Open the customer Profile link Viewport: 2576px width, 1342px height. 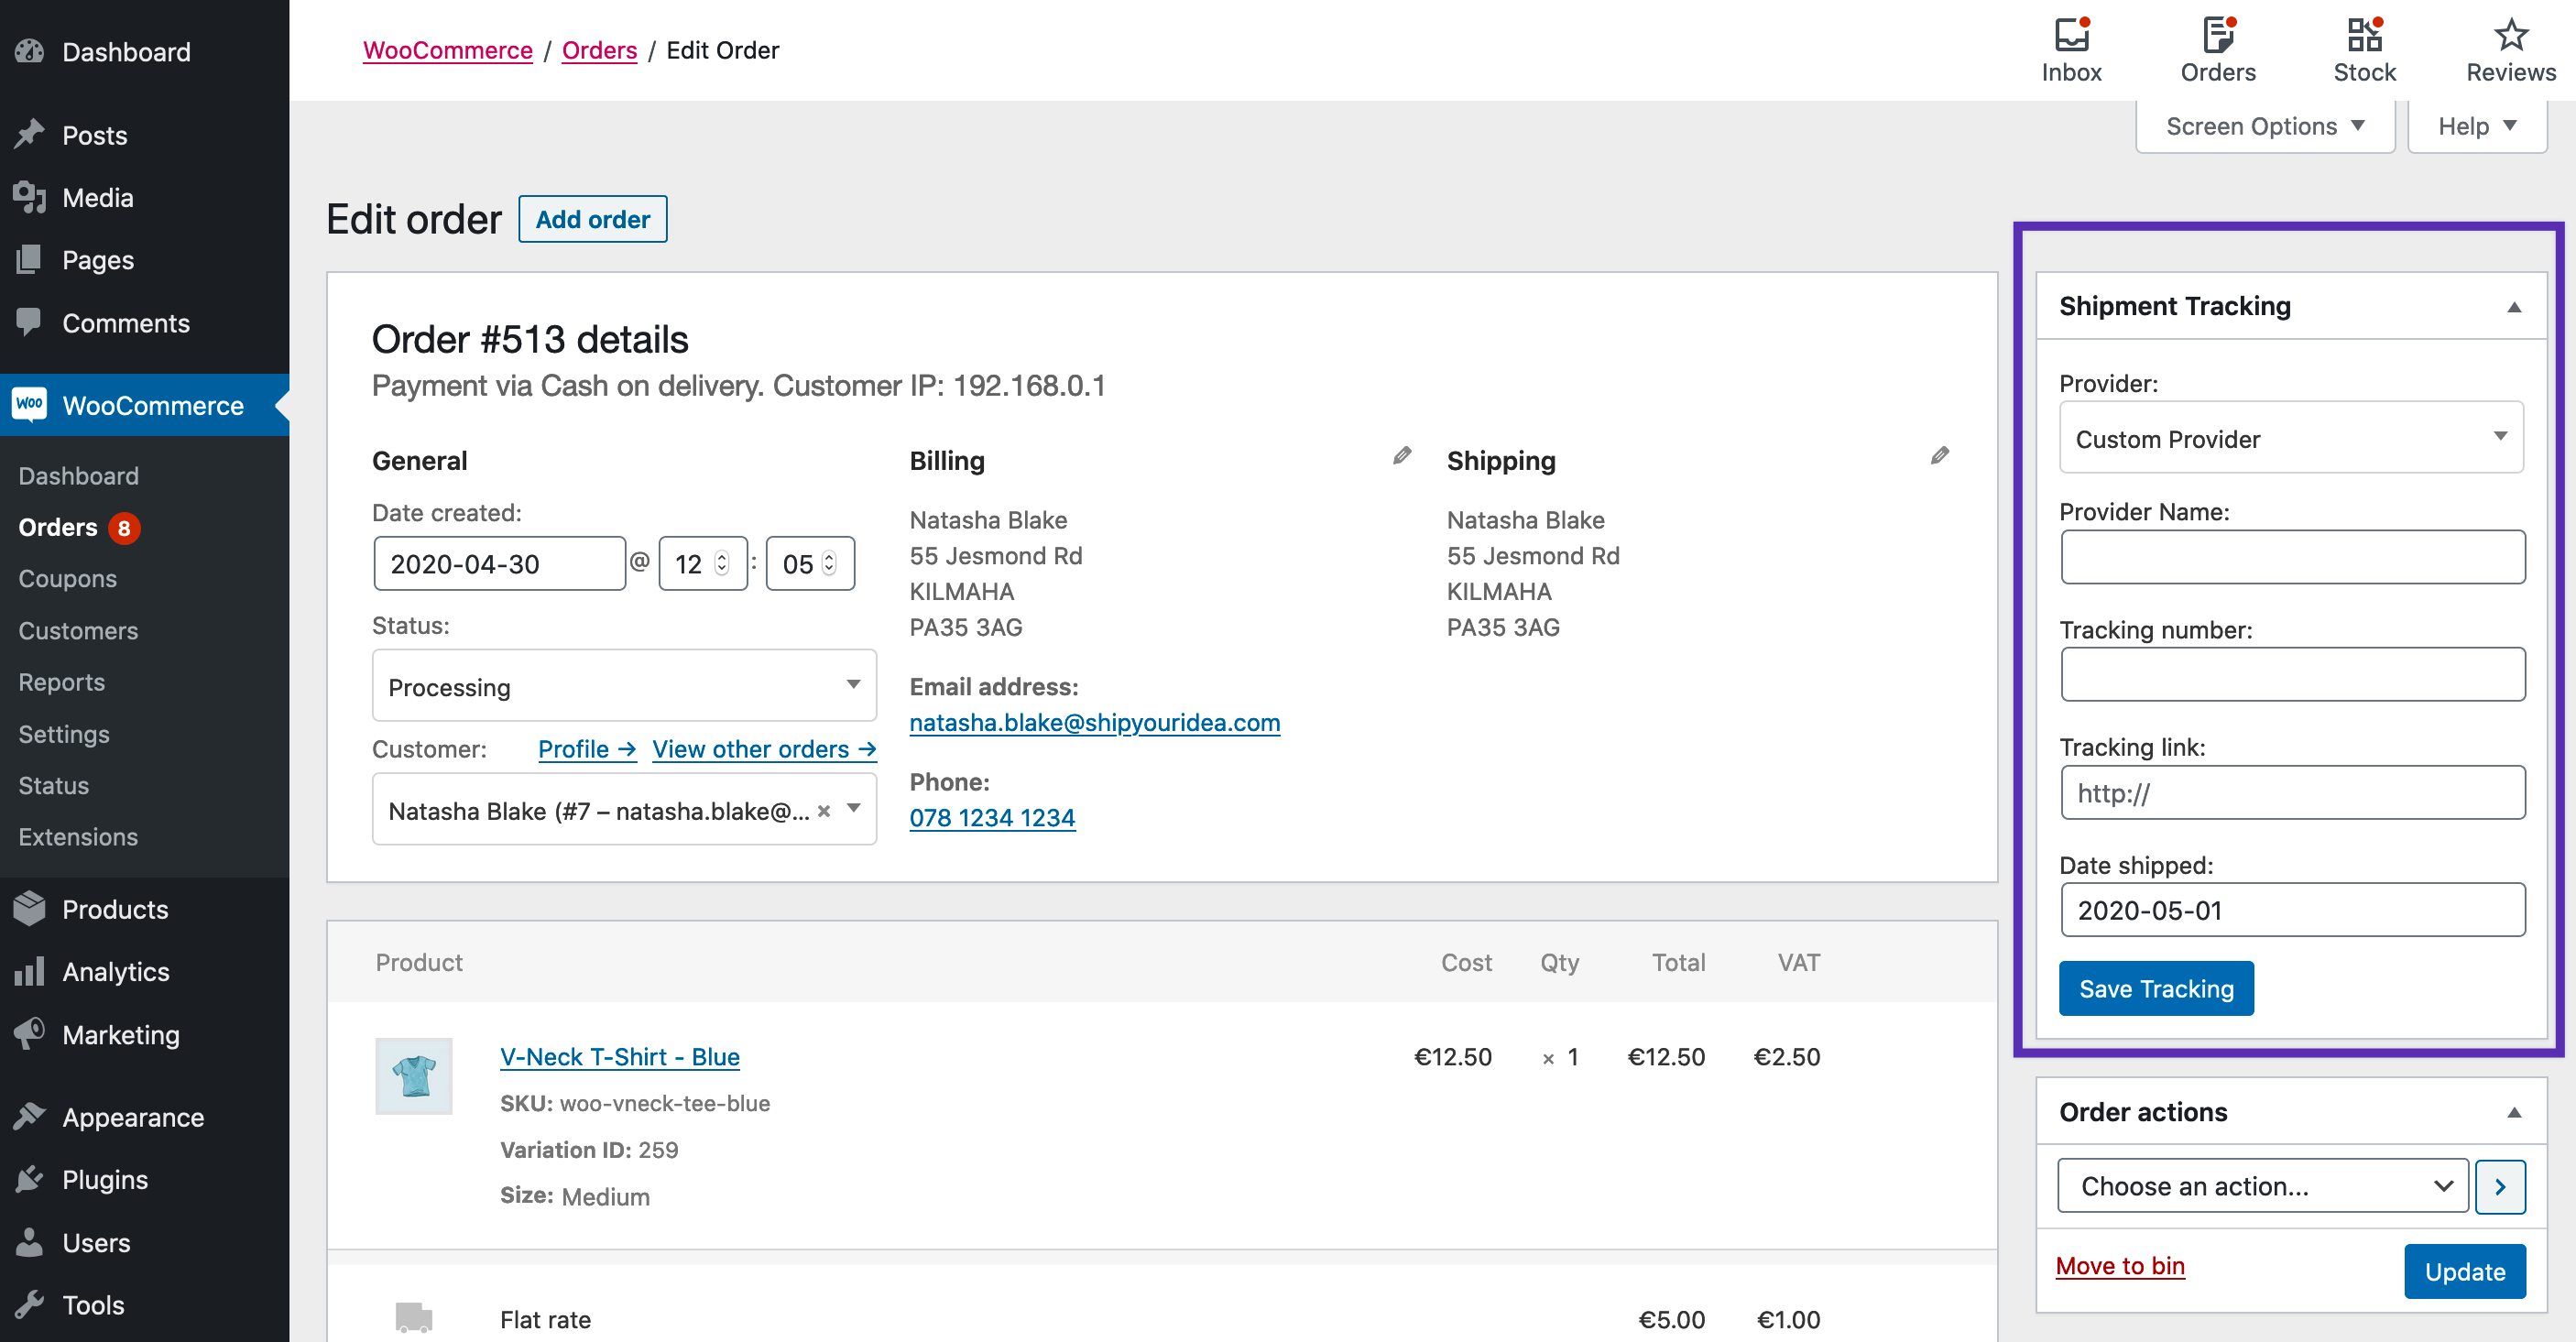pos(587,748)
